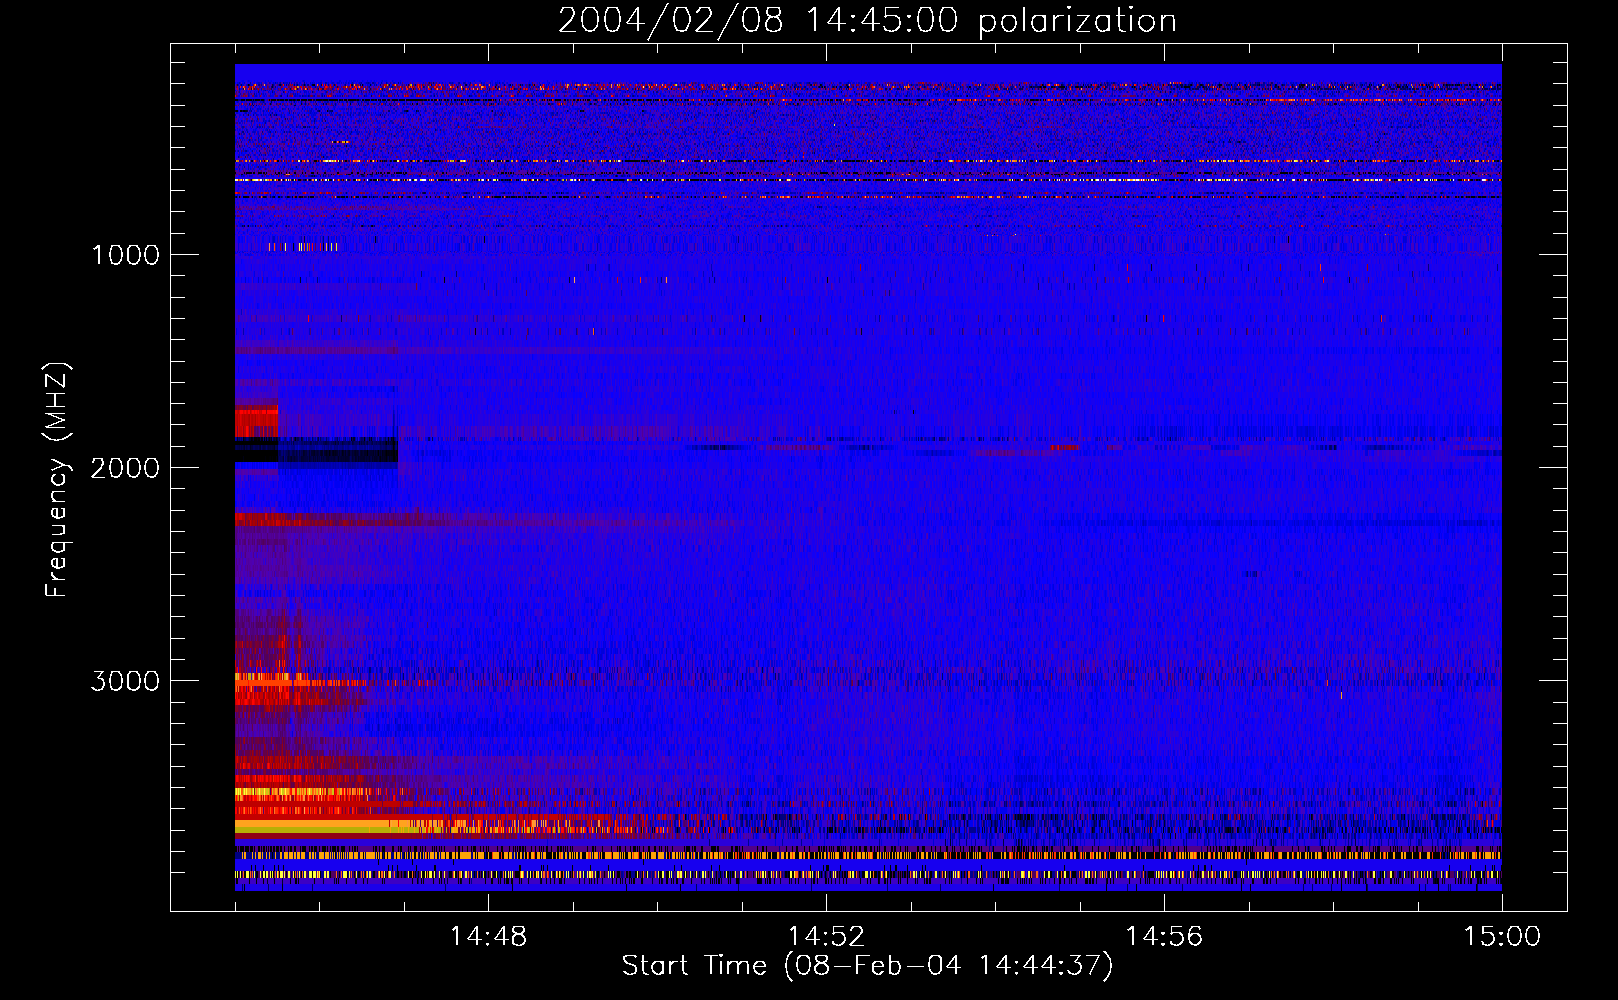
Task: Click the '3000' frequency tick label
Action: 125,681
